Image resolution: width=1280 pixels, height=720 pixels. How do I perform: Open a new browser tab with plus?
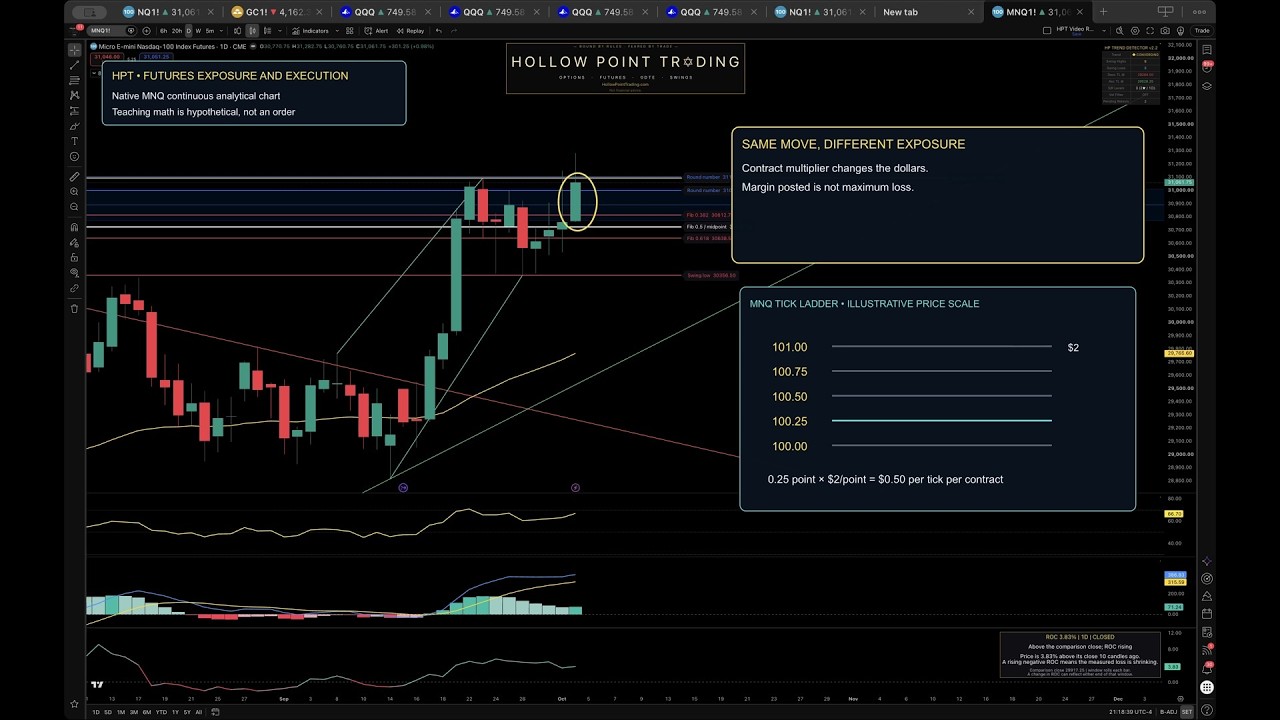point(1104,12)
